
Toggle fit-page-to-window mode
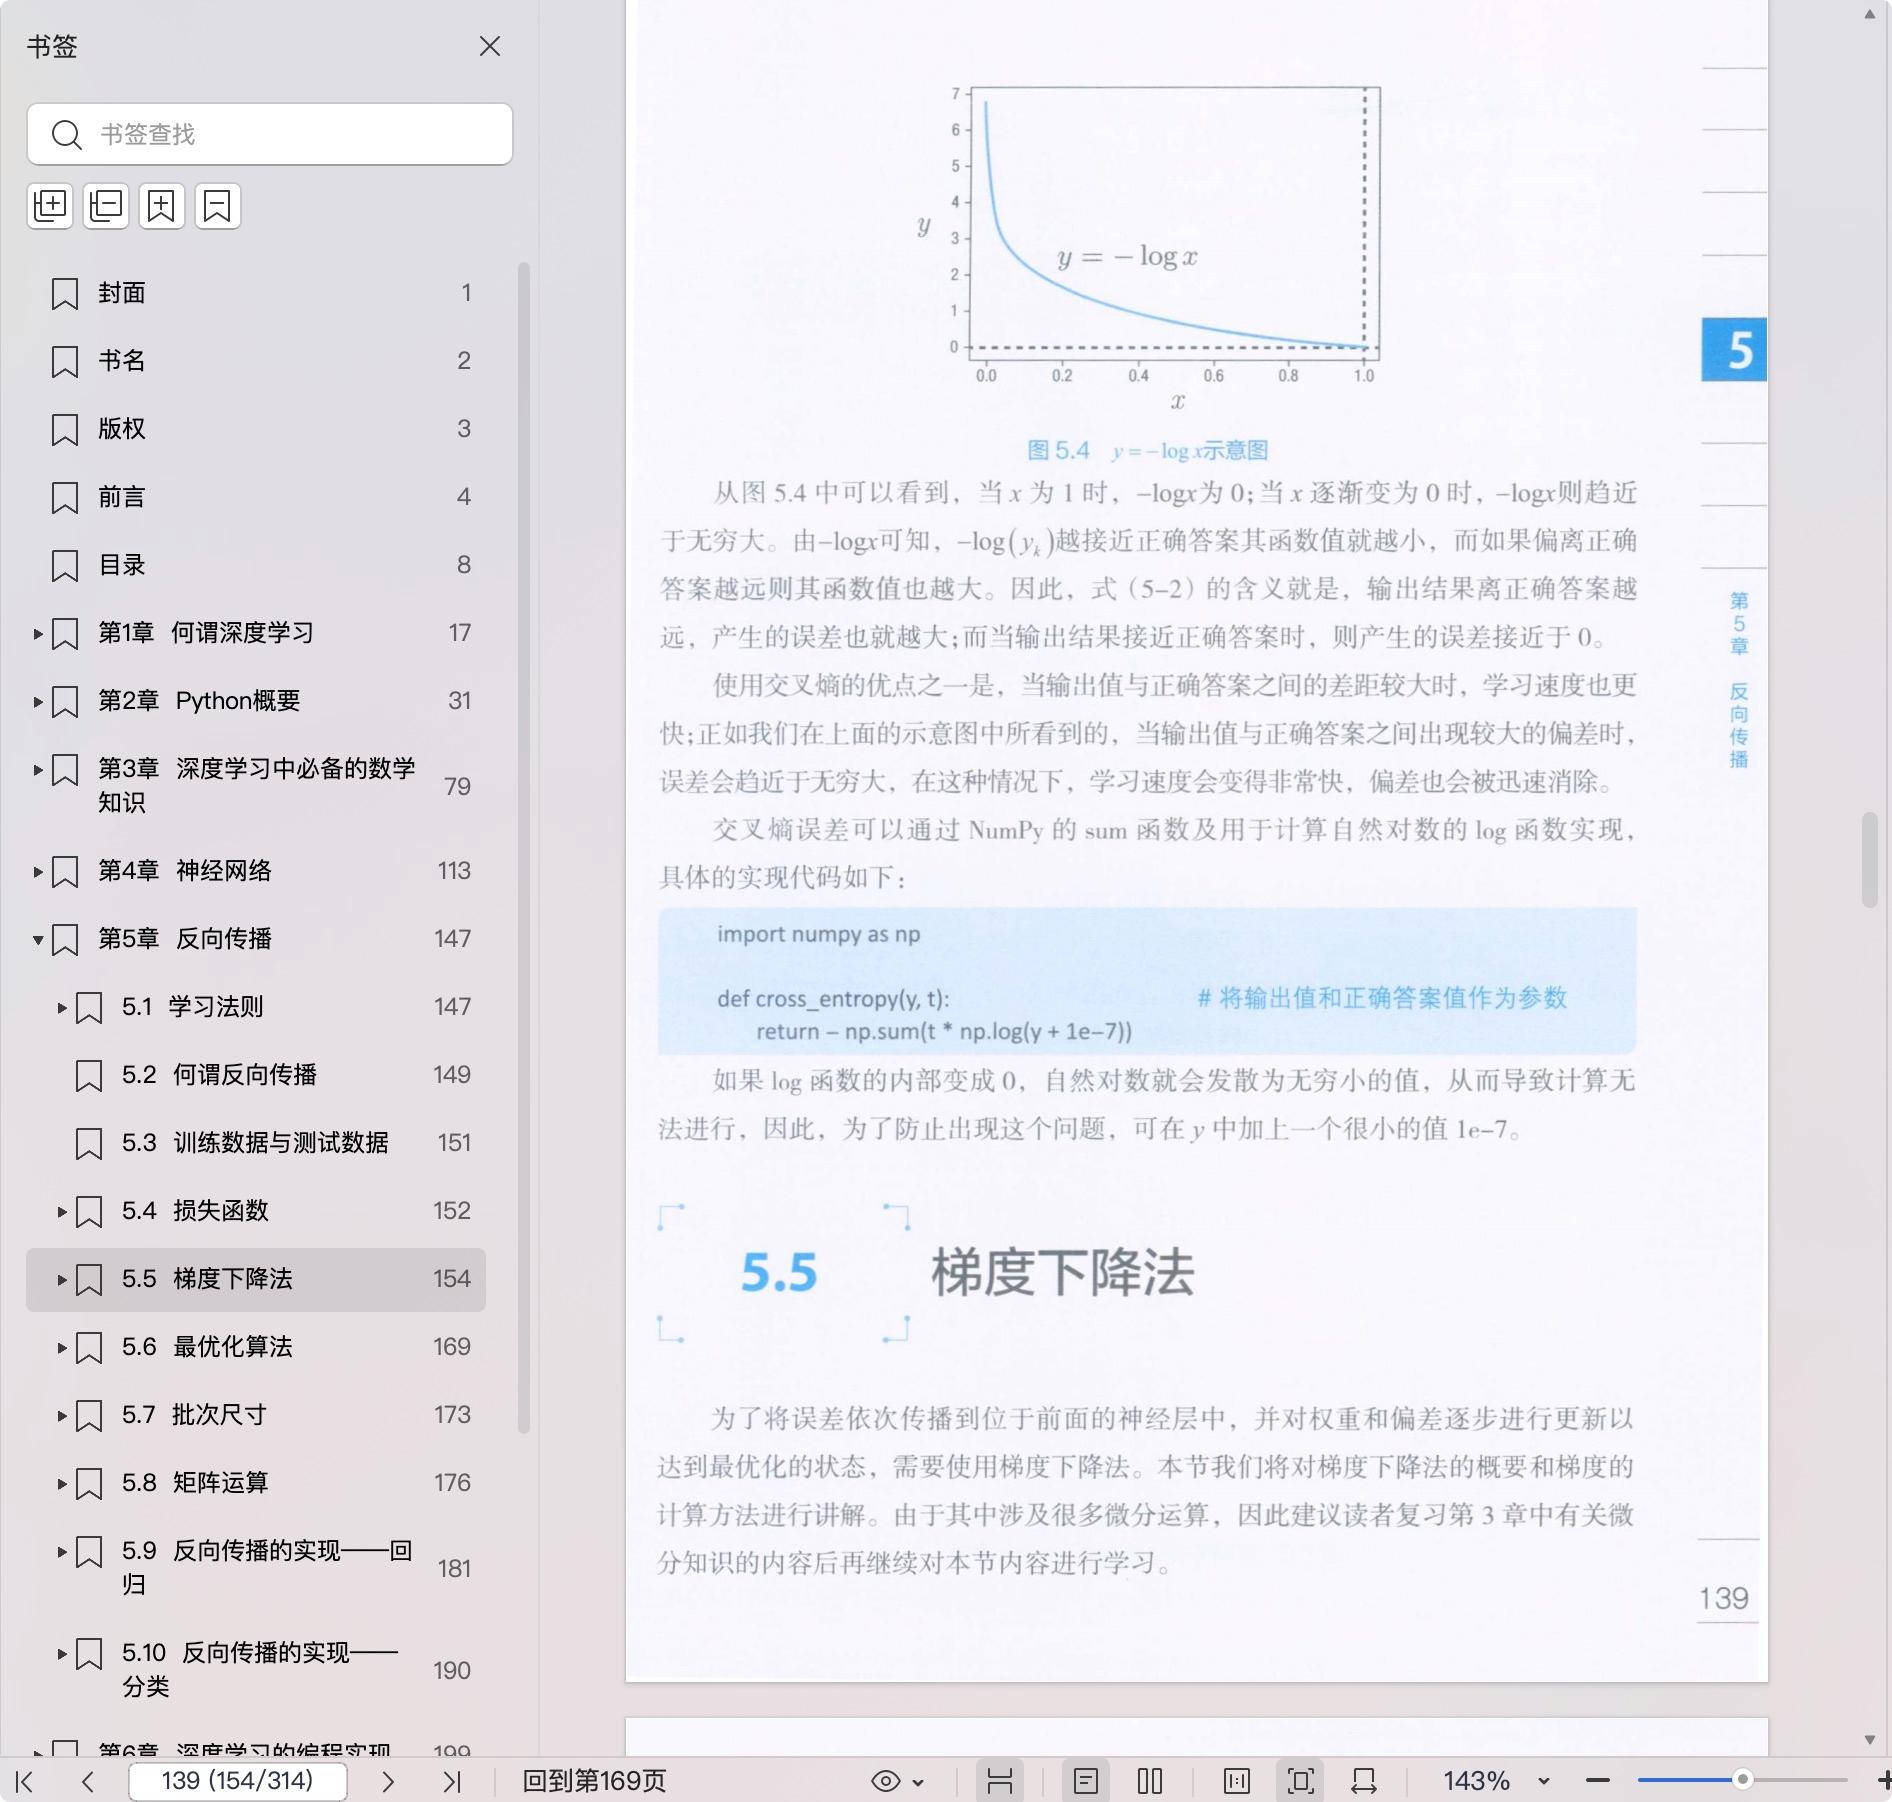(x=1301, y=1781)
